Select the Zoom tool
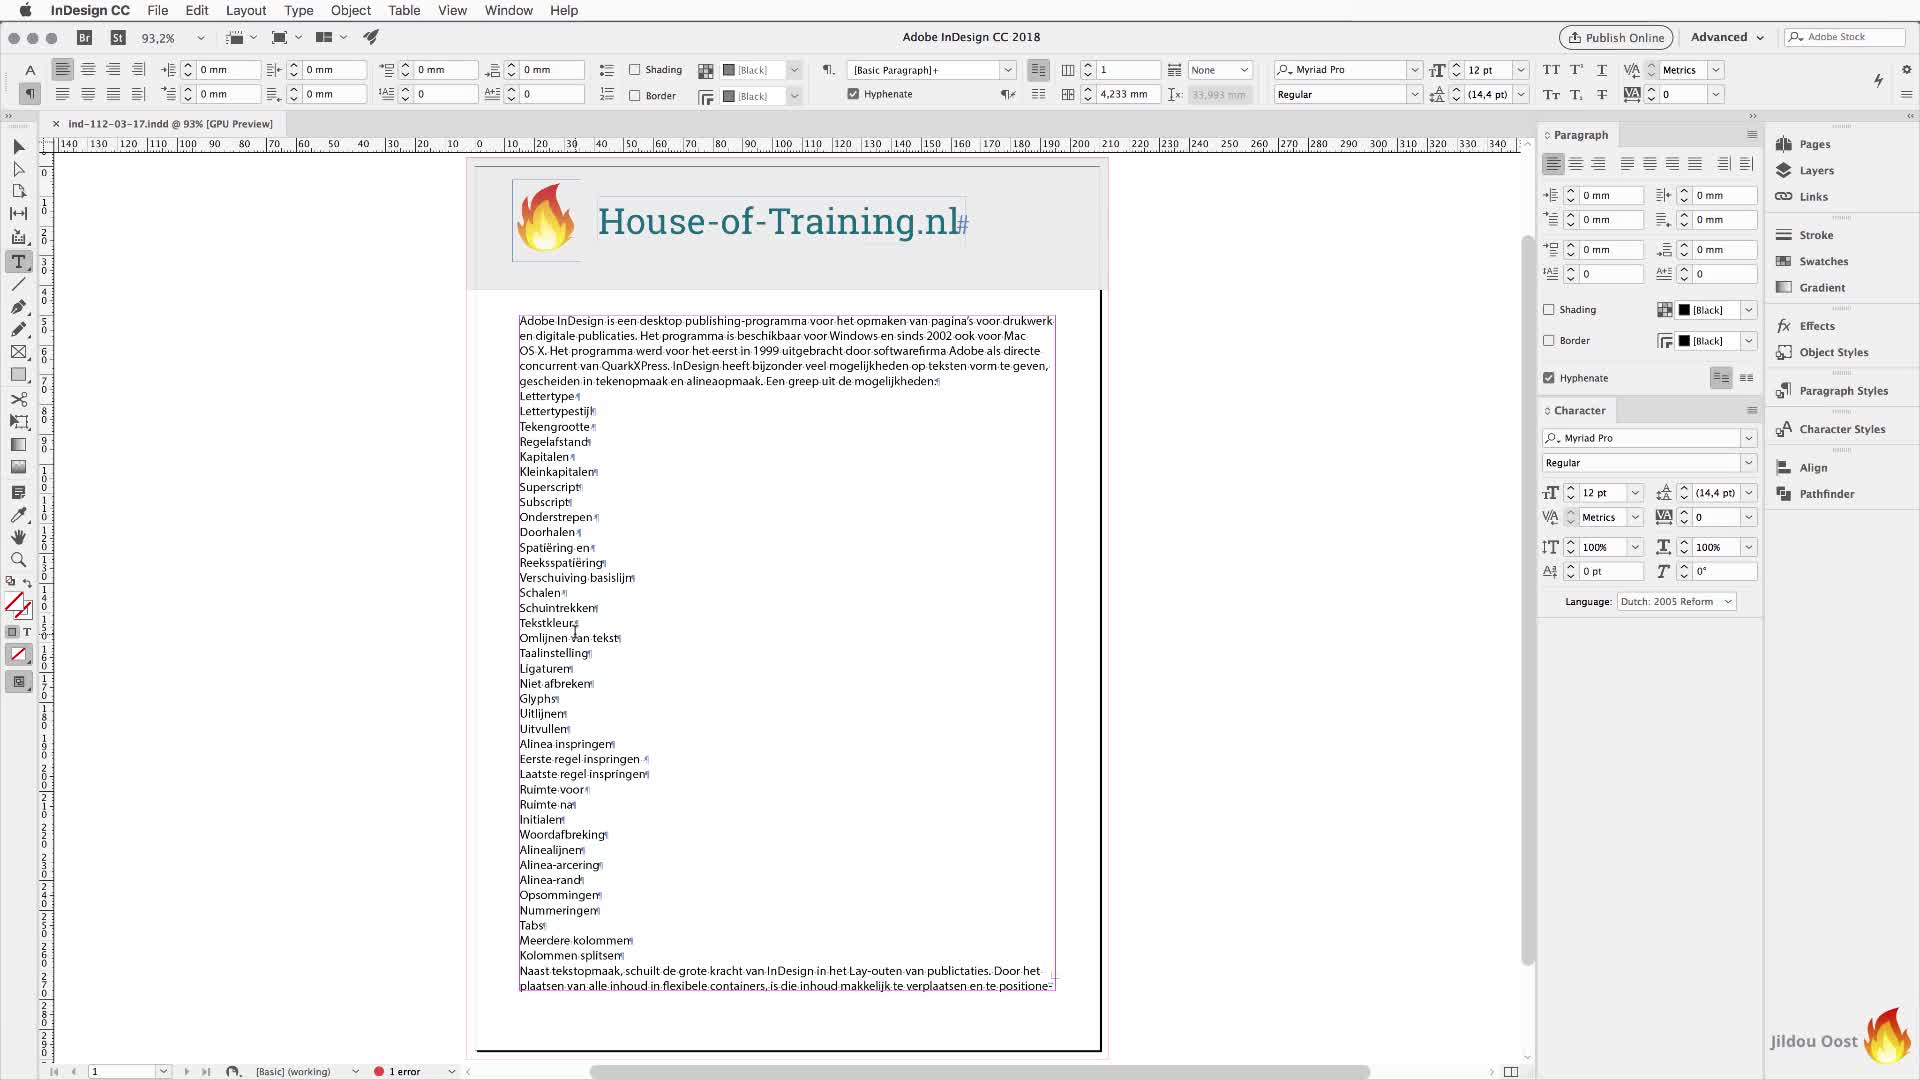Image resolution: width=1920 pixels, height=1080 pixels. pos(19,559)
